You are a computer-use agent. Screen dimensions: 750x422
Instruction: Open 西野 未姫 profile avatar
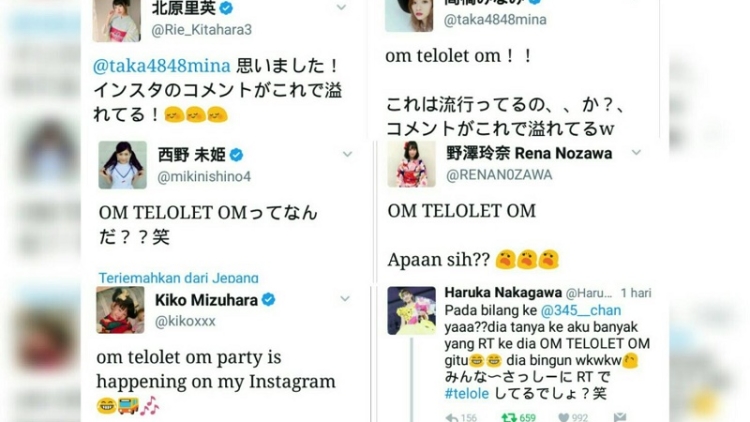[122, 165]
